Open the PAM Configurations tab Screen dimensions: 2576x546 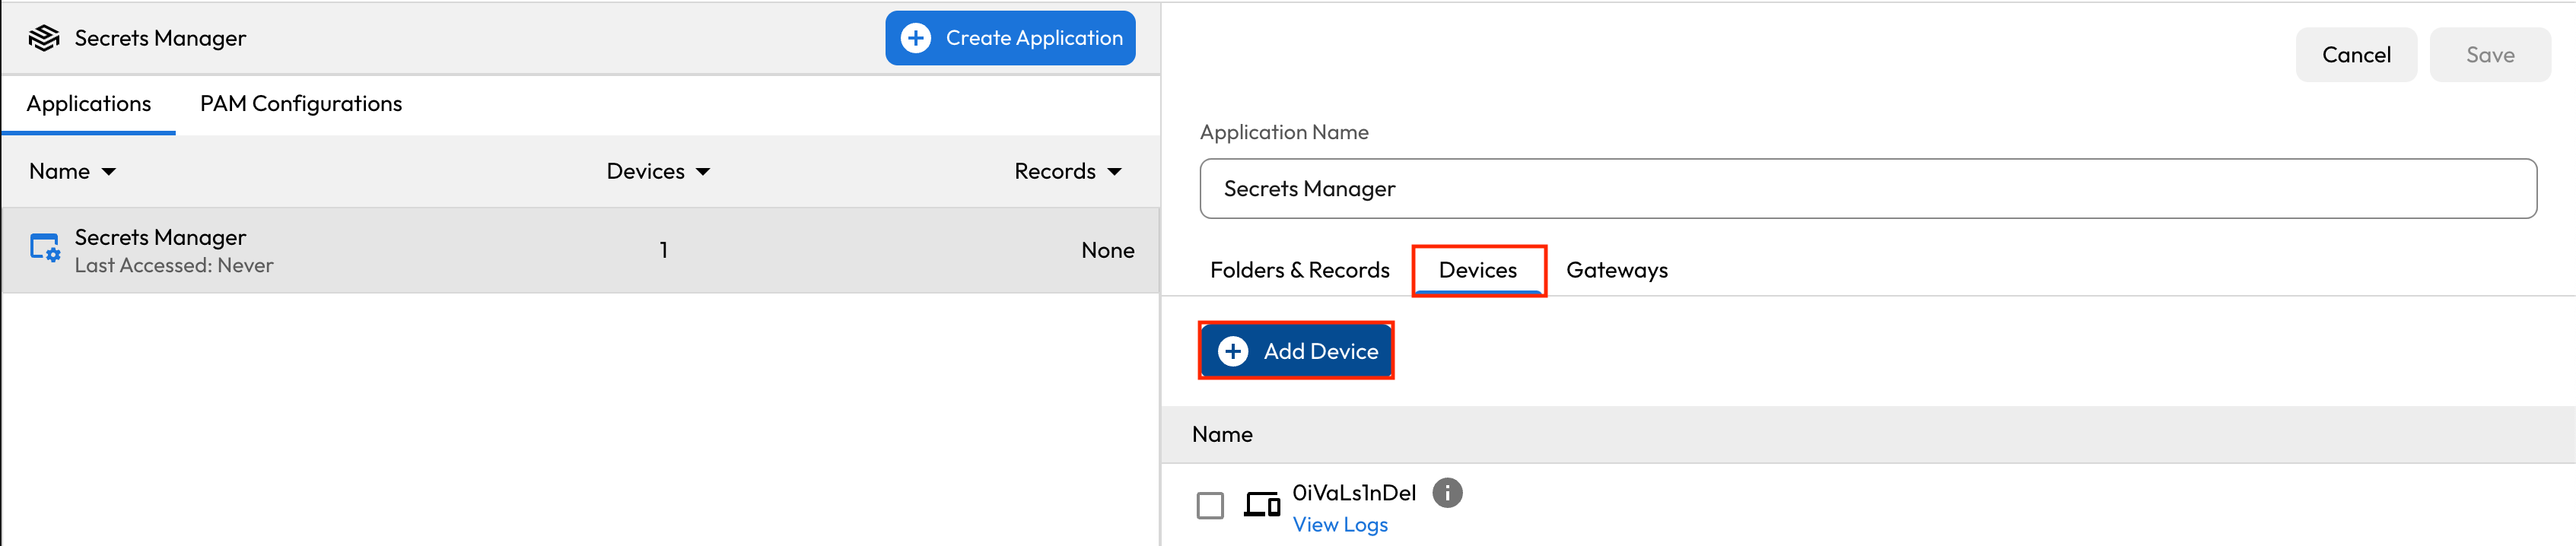point(301,104)
